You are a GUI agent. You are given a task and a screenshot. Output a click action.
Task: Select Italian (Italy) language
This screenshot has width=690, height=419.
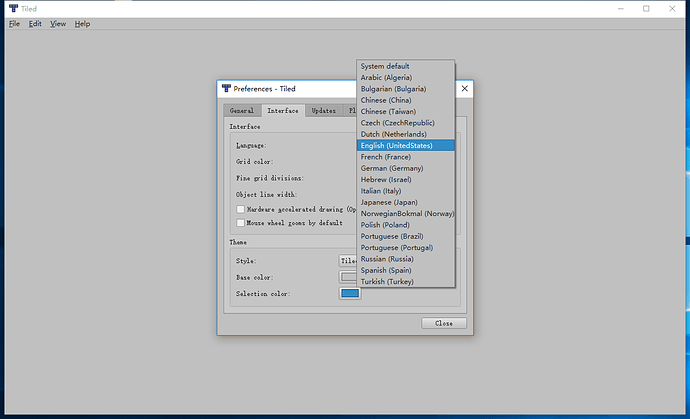(x=405, y=191)
